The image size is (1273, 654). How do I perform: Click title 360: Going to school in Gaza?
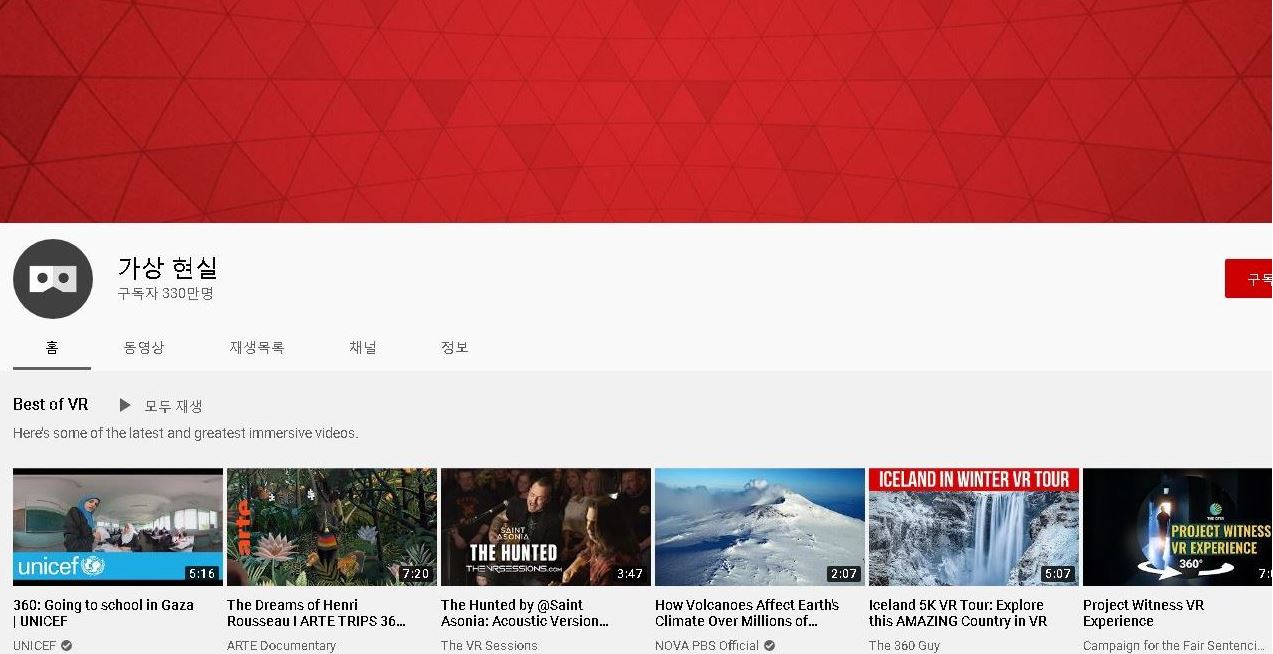coord(103,613)
